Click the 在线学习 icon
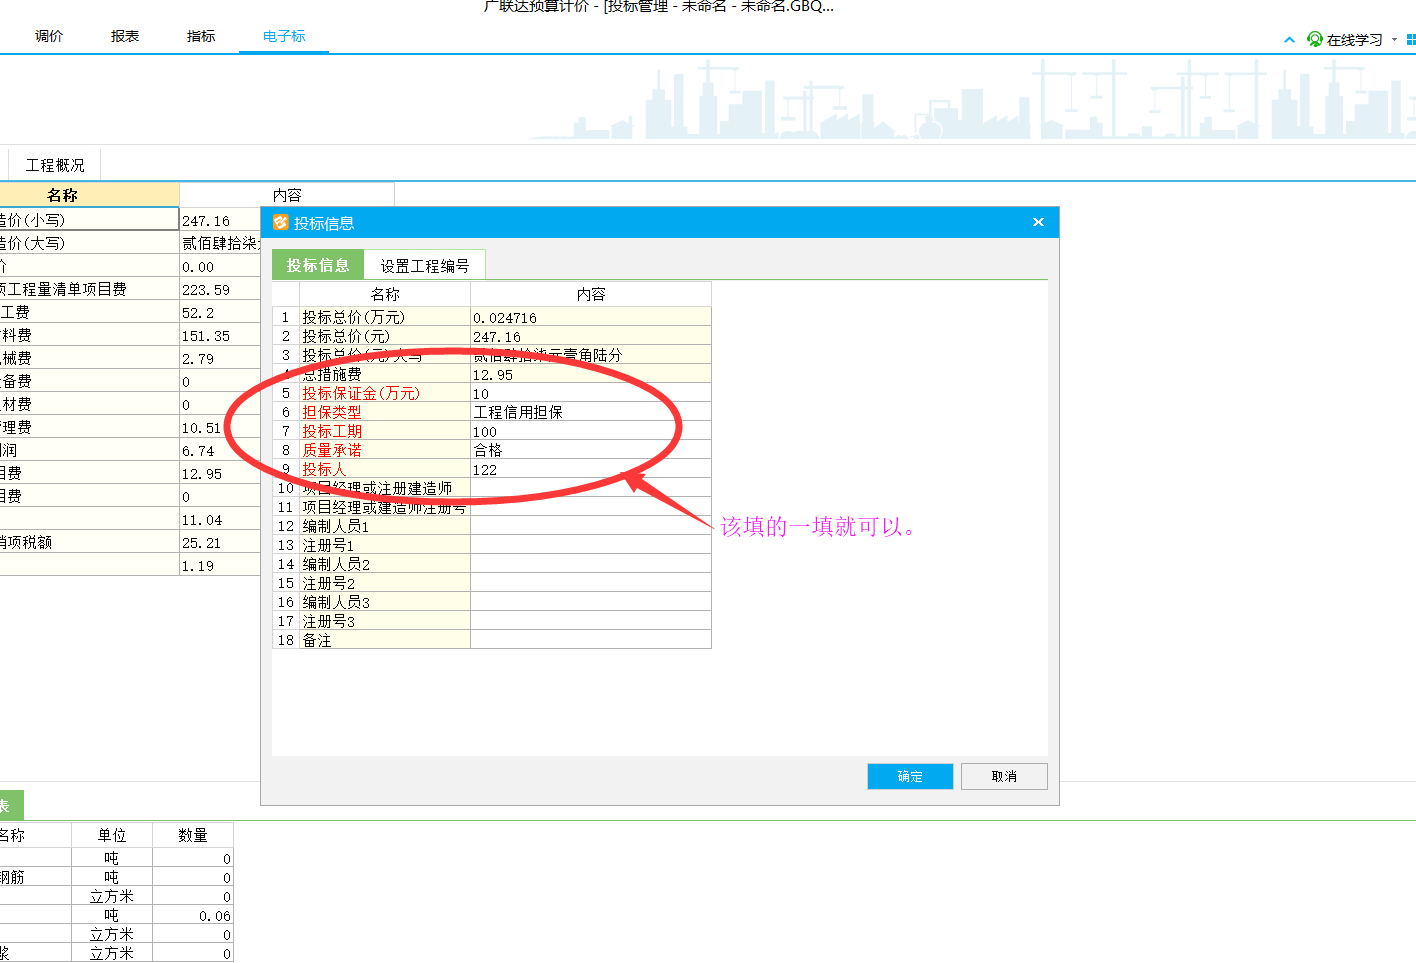 click(1315, 39)
